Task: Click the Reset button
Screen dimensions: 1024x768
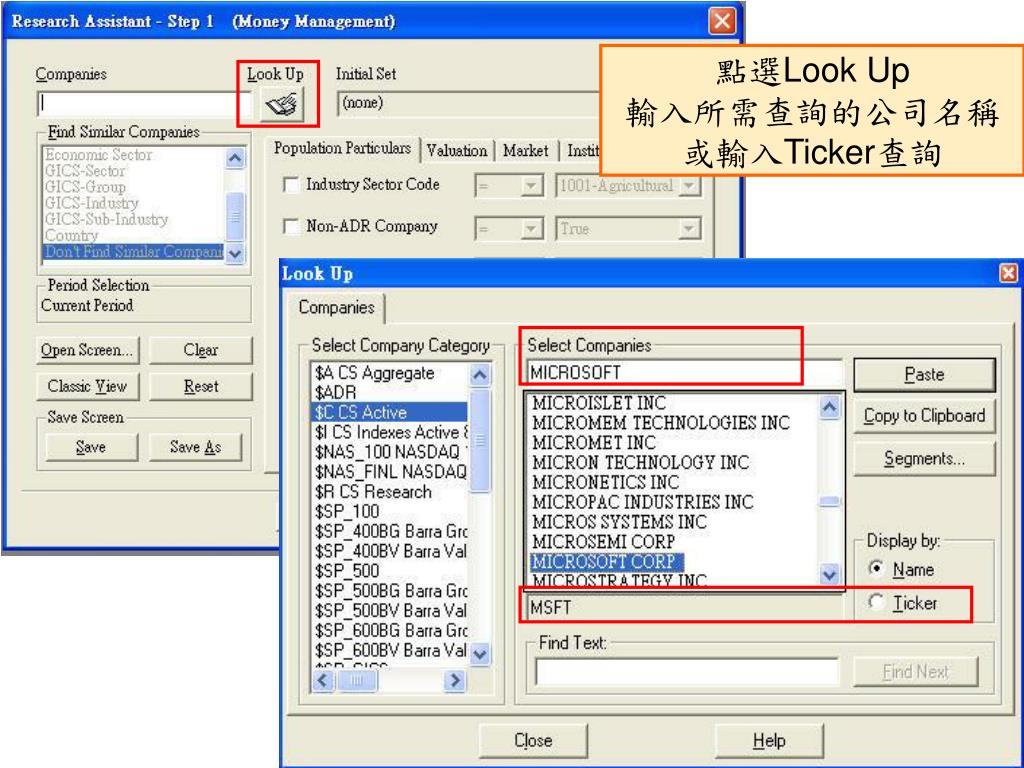Action: point(200,387)
